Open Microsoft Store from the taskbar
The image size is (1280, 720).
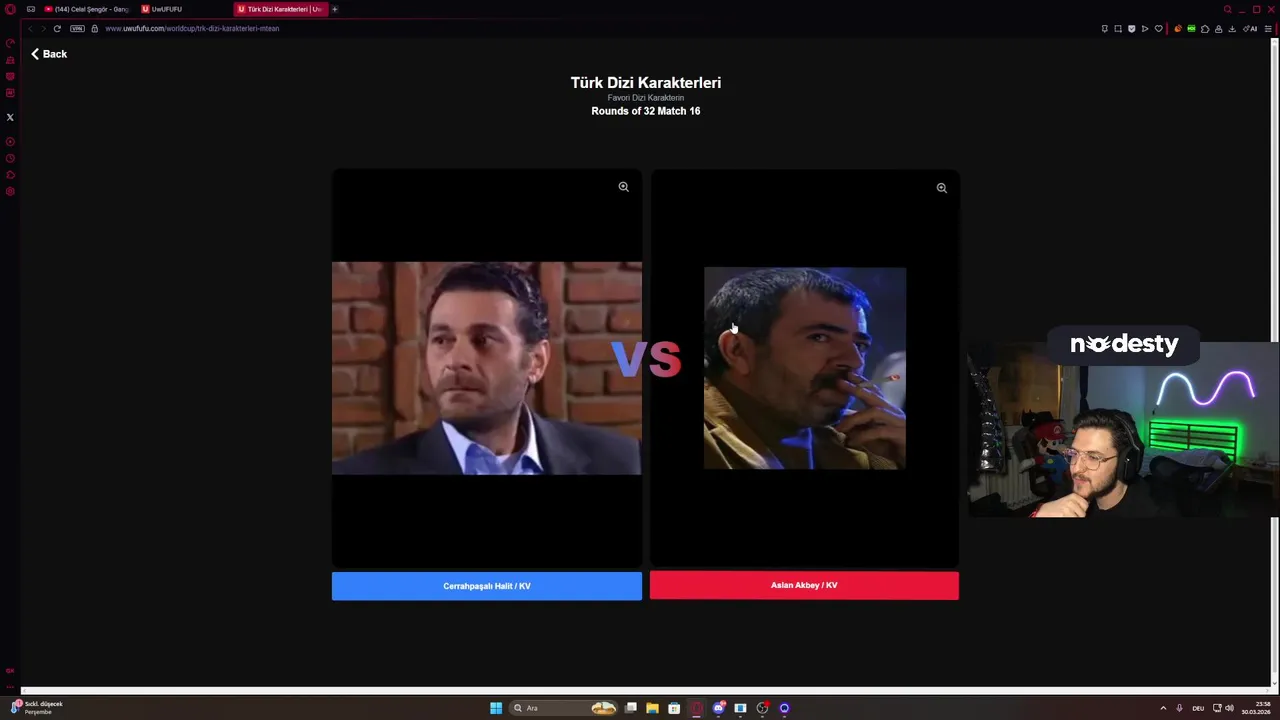pos(674,708)
